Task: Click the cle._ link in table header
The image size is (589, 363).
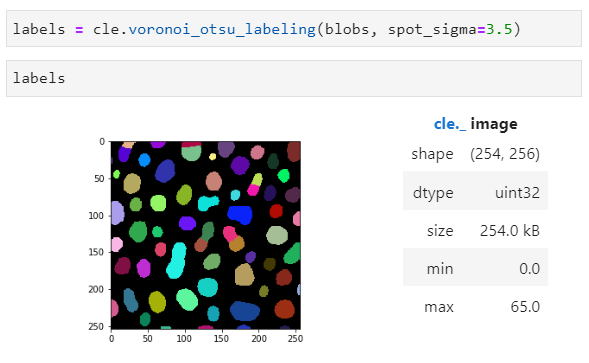Action: tap(450, 124)
